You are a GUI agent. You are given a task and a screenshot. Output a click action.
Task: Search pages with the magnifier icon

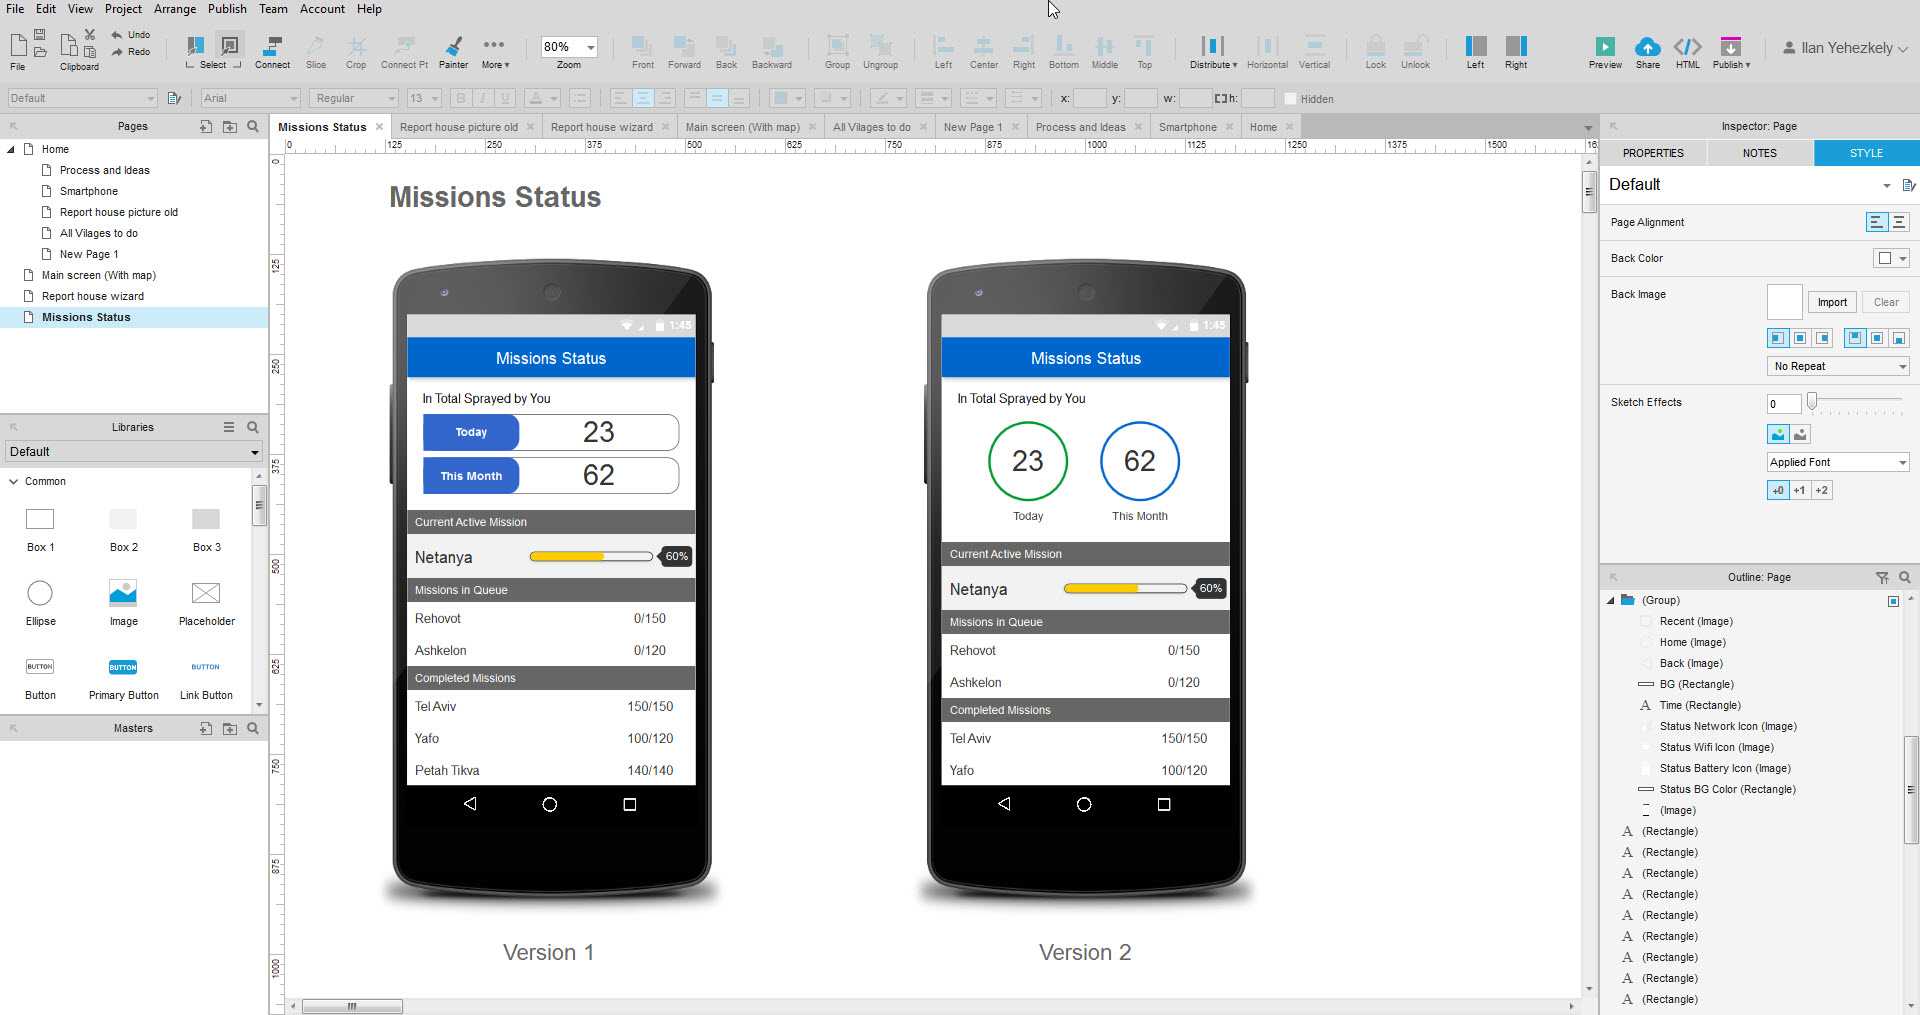click(253, 126)
